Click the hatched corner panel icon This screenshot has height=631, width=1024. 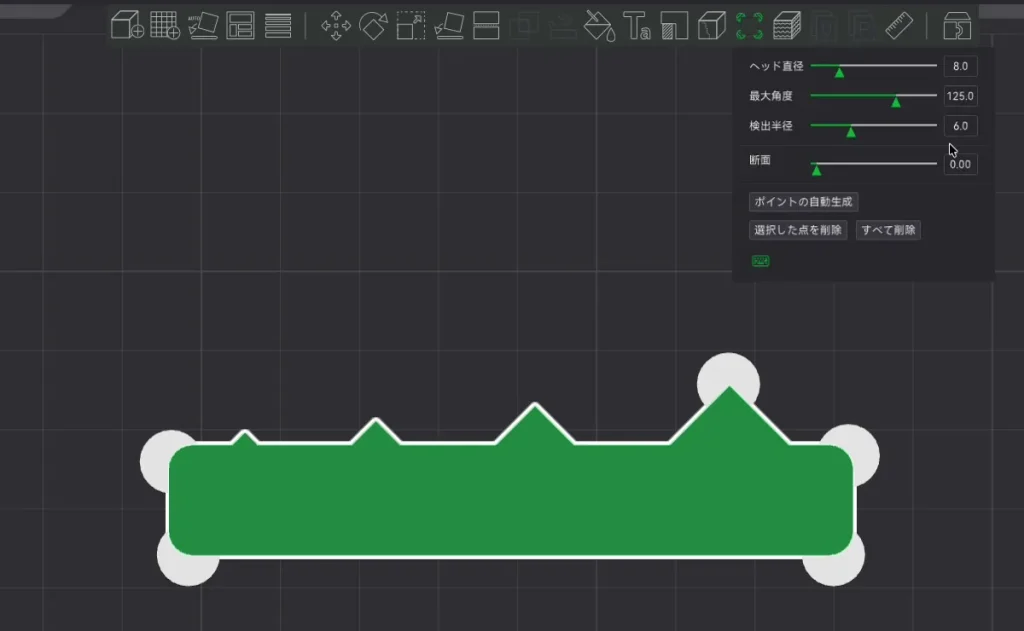[675, 26]
